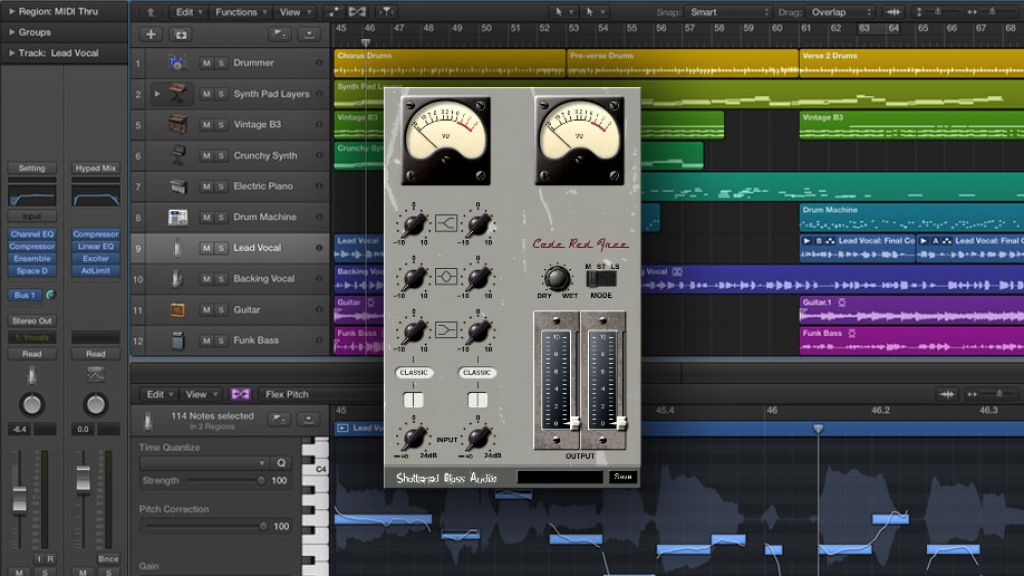Click the Vintage B3 organ icon
Viewport: 1024px width, 576px height.
177,124
